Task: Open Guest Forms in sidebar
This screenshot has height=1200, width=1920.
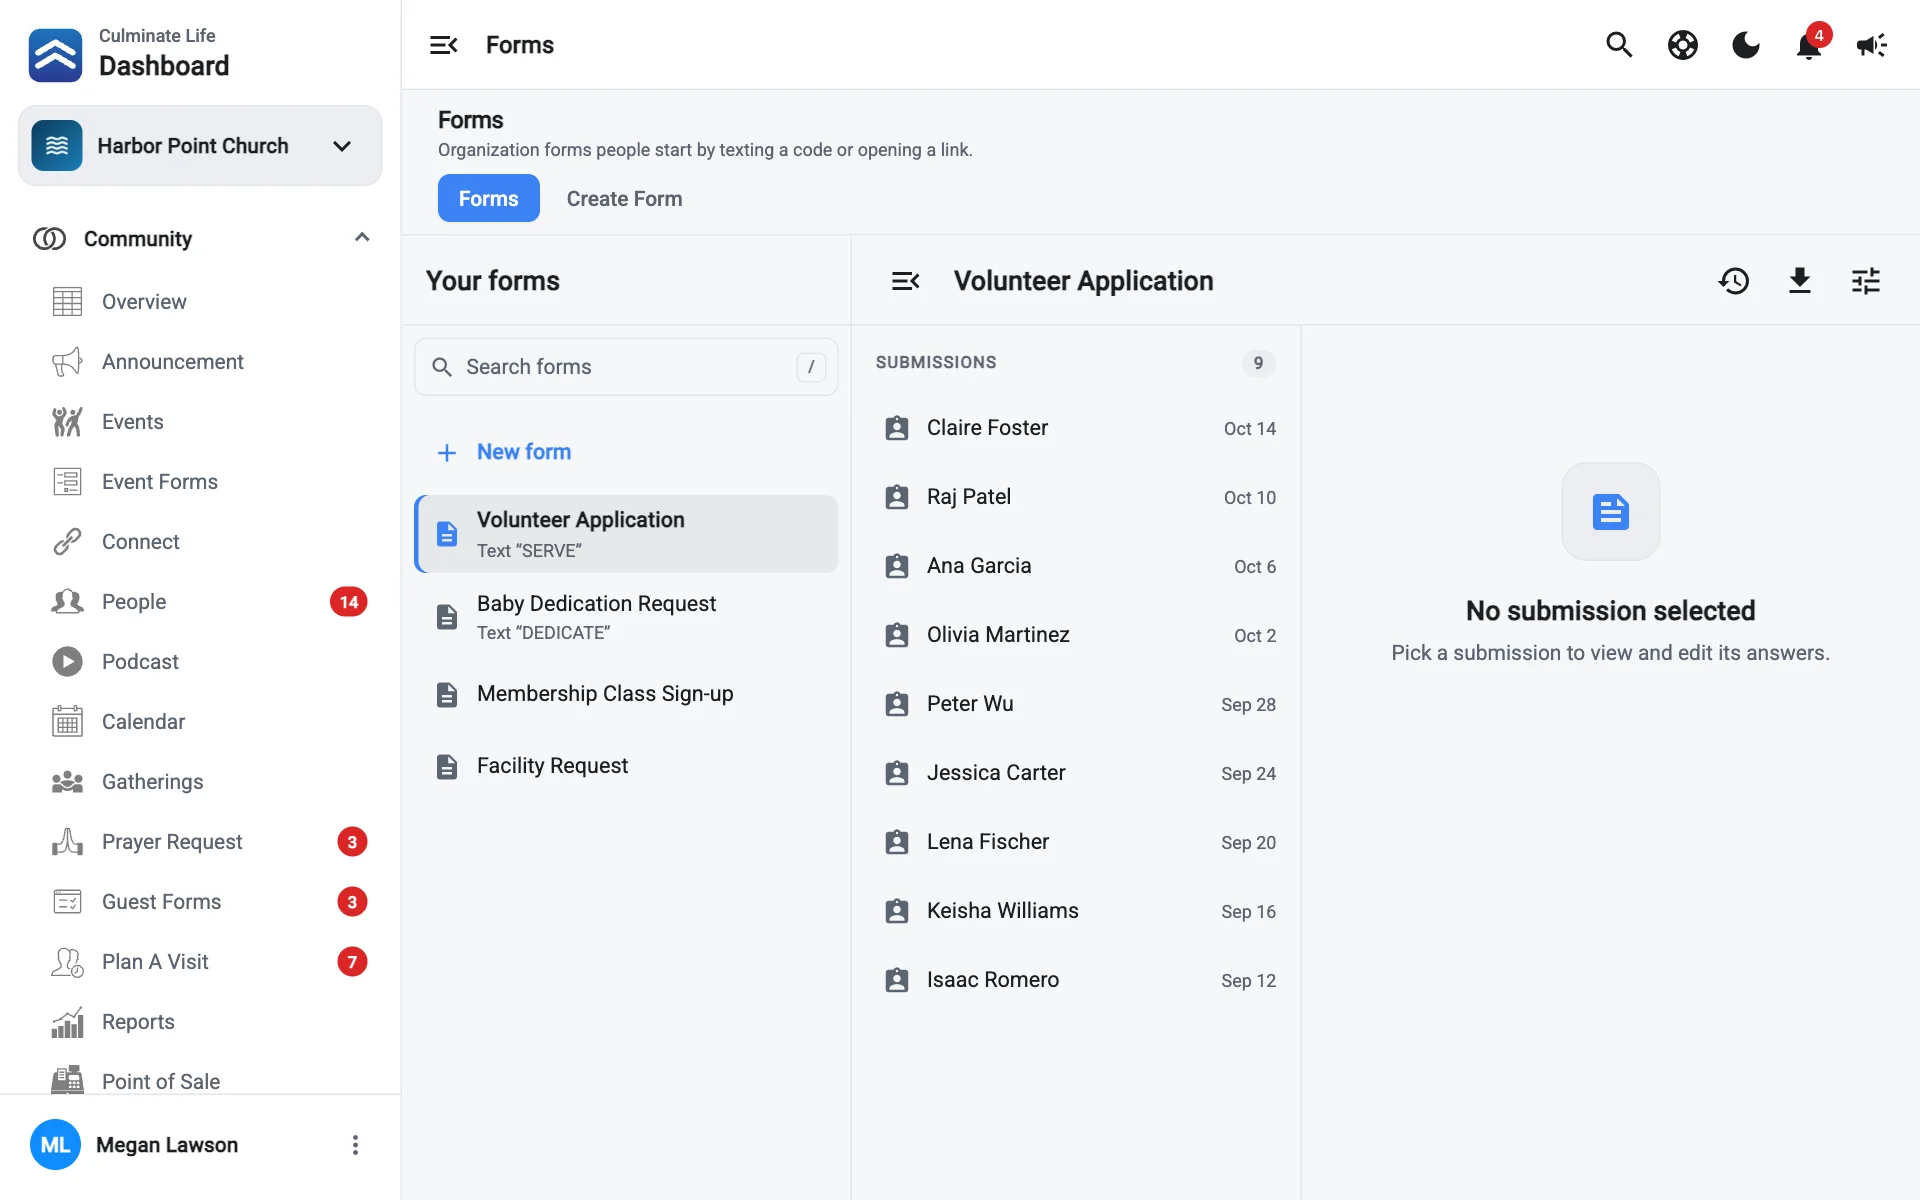Action: [200, 902]
